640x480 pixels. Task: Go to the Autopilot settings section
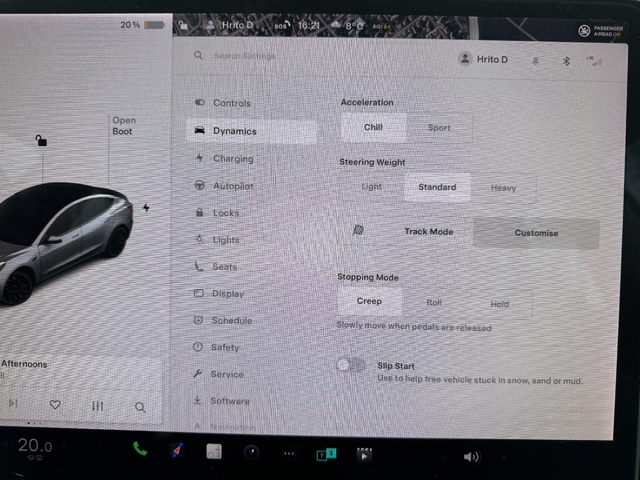(232, 186)
